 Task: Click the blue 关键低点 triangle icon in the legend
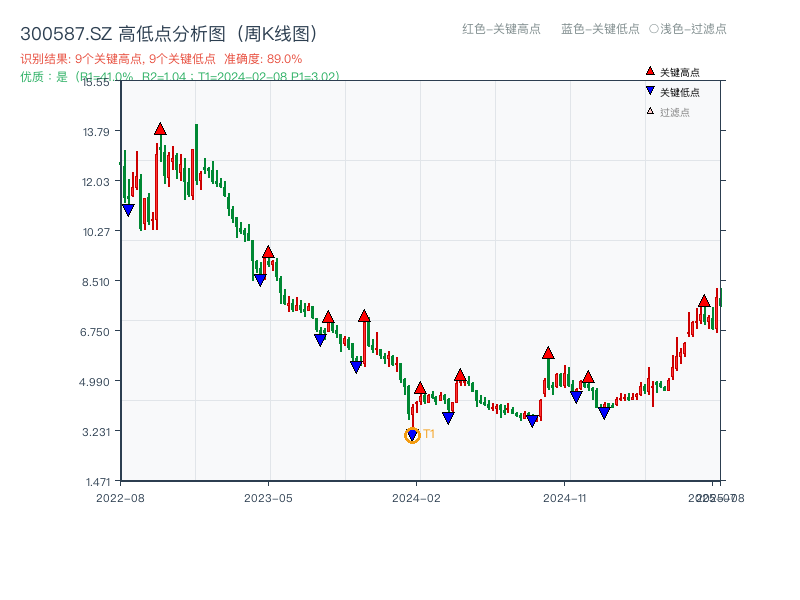pos(649,90)
